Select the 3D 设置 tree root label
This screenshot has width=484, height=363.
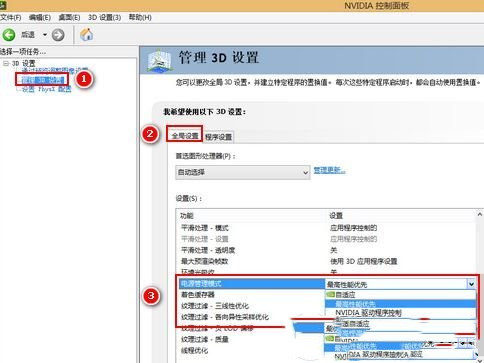[23, 63]
